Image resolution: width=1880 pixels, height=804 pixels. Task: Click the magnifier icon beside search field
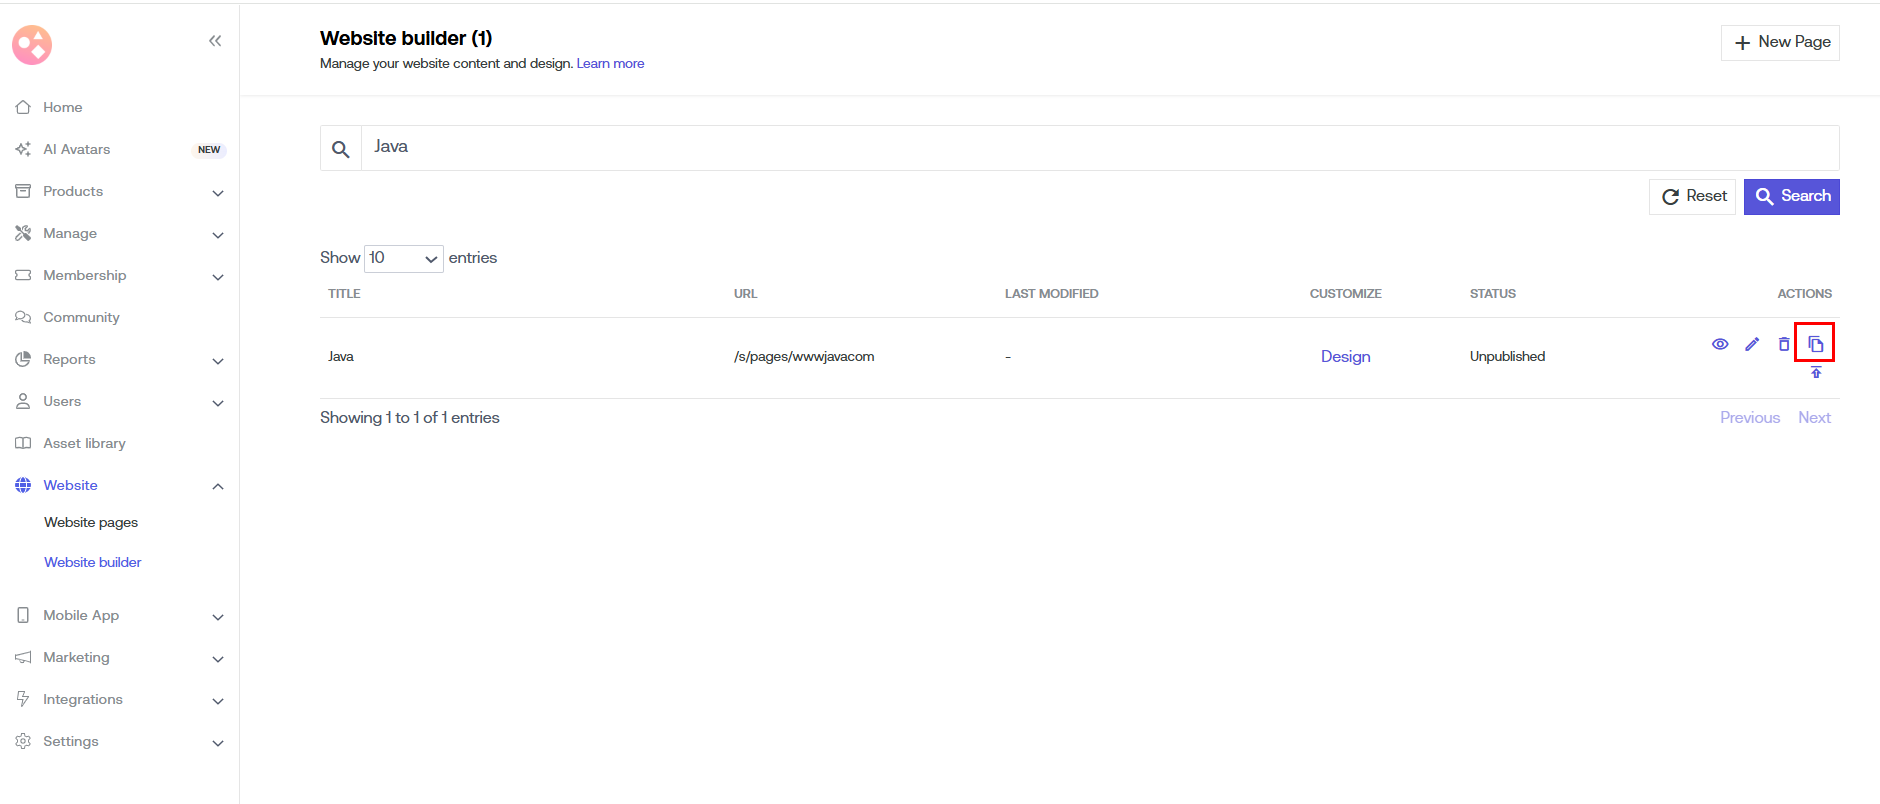click(x=341, y=149)
